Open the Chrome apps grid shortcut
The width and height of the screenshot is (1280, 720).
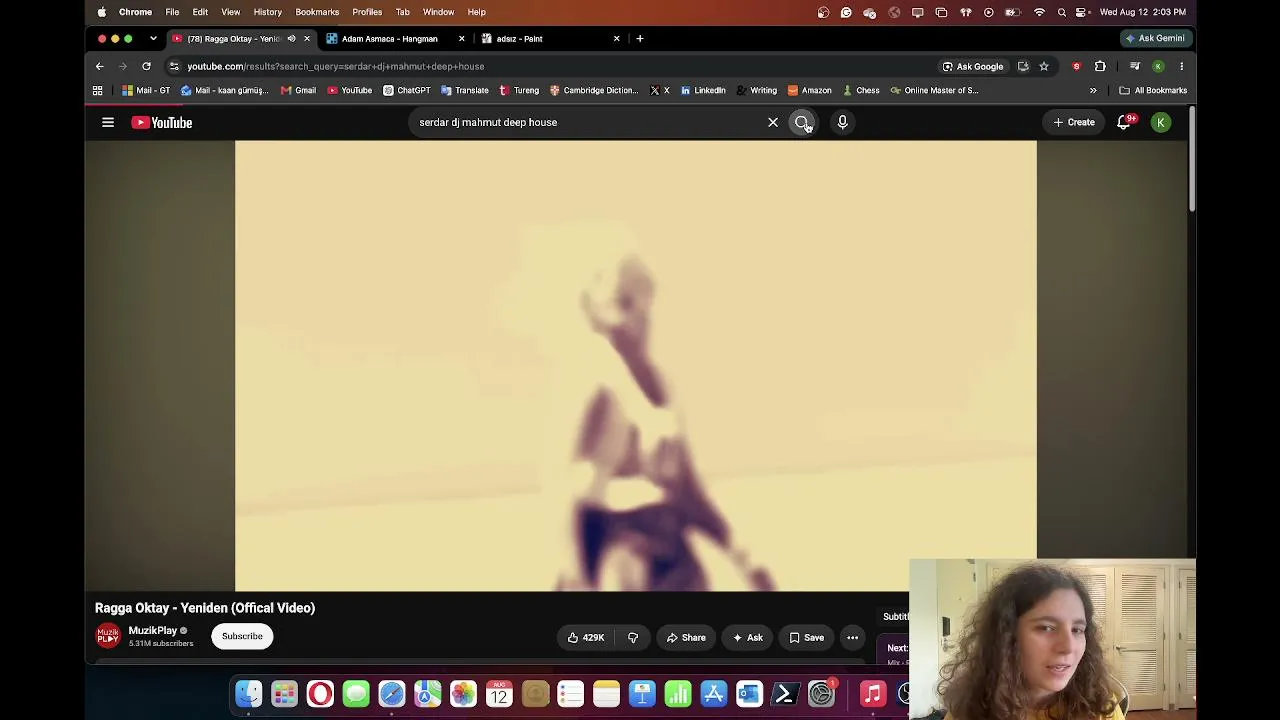[x=97, y=90]
